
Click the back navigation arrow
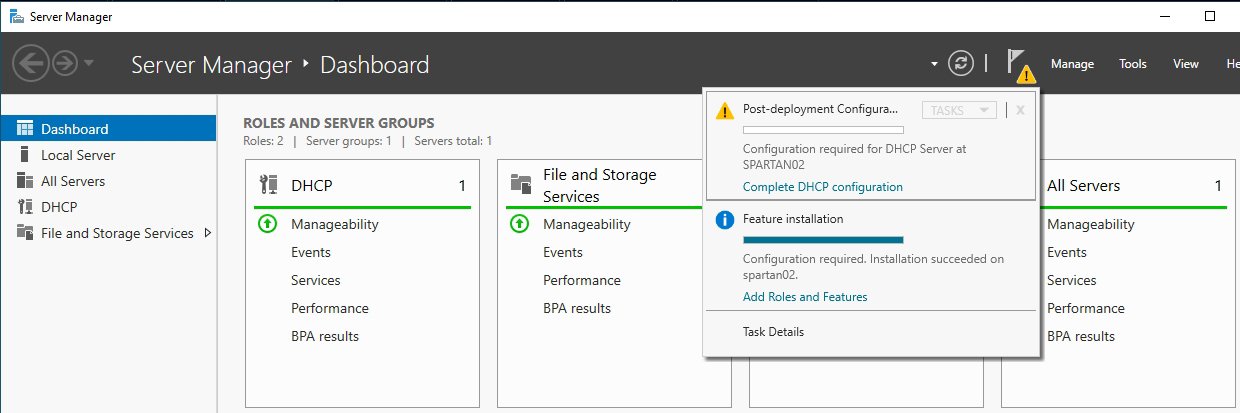pos(31,63)
